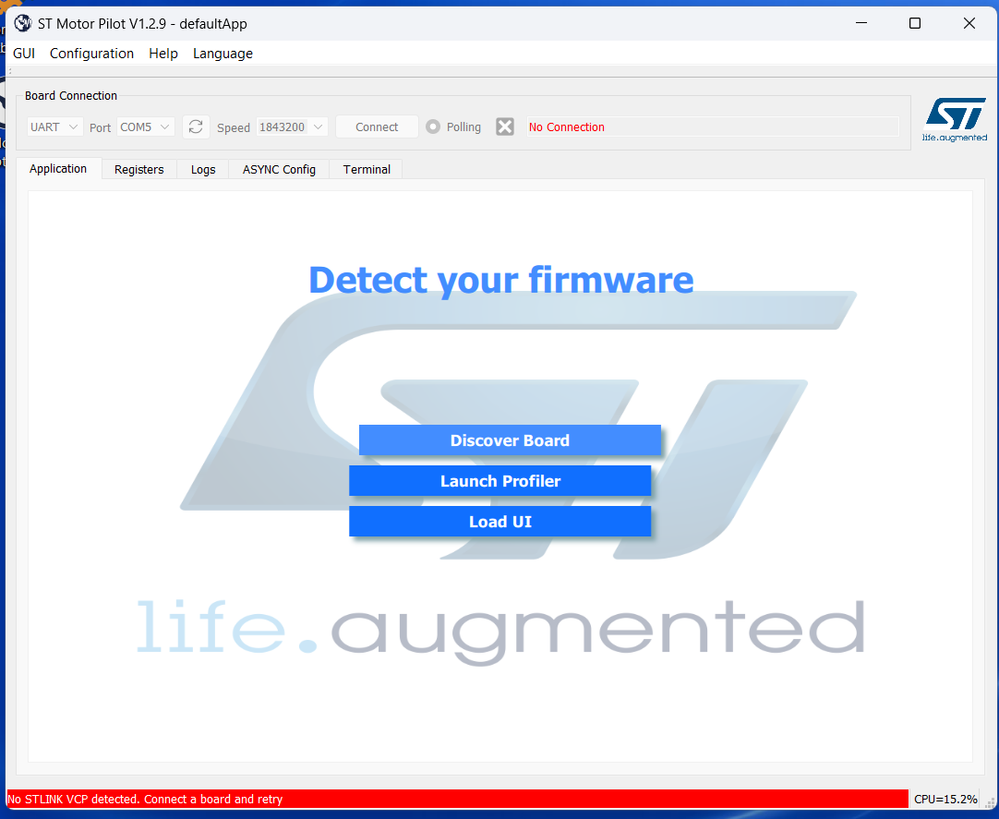Click the Connect button

377,127
